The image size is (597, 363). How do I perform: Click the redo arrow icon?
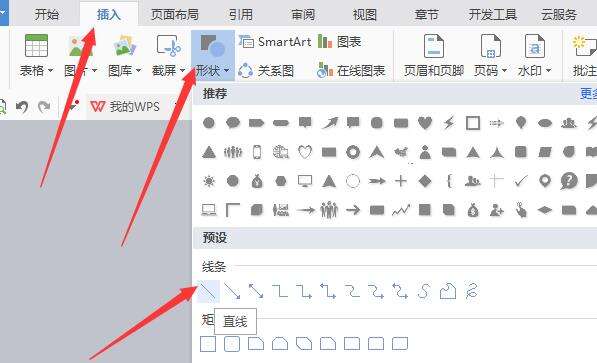44,106
